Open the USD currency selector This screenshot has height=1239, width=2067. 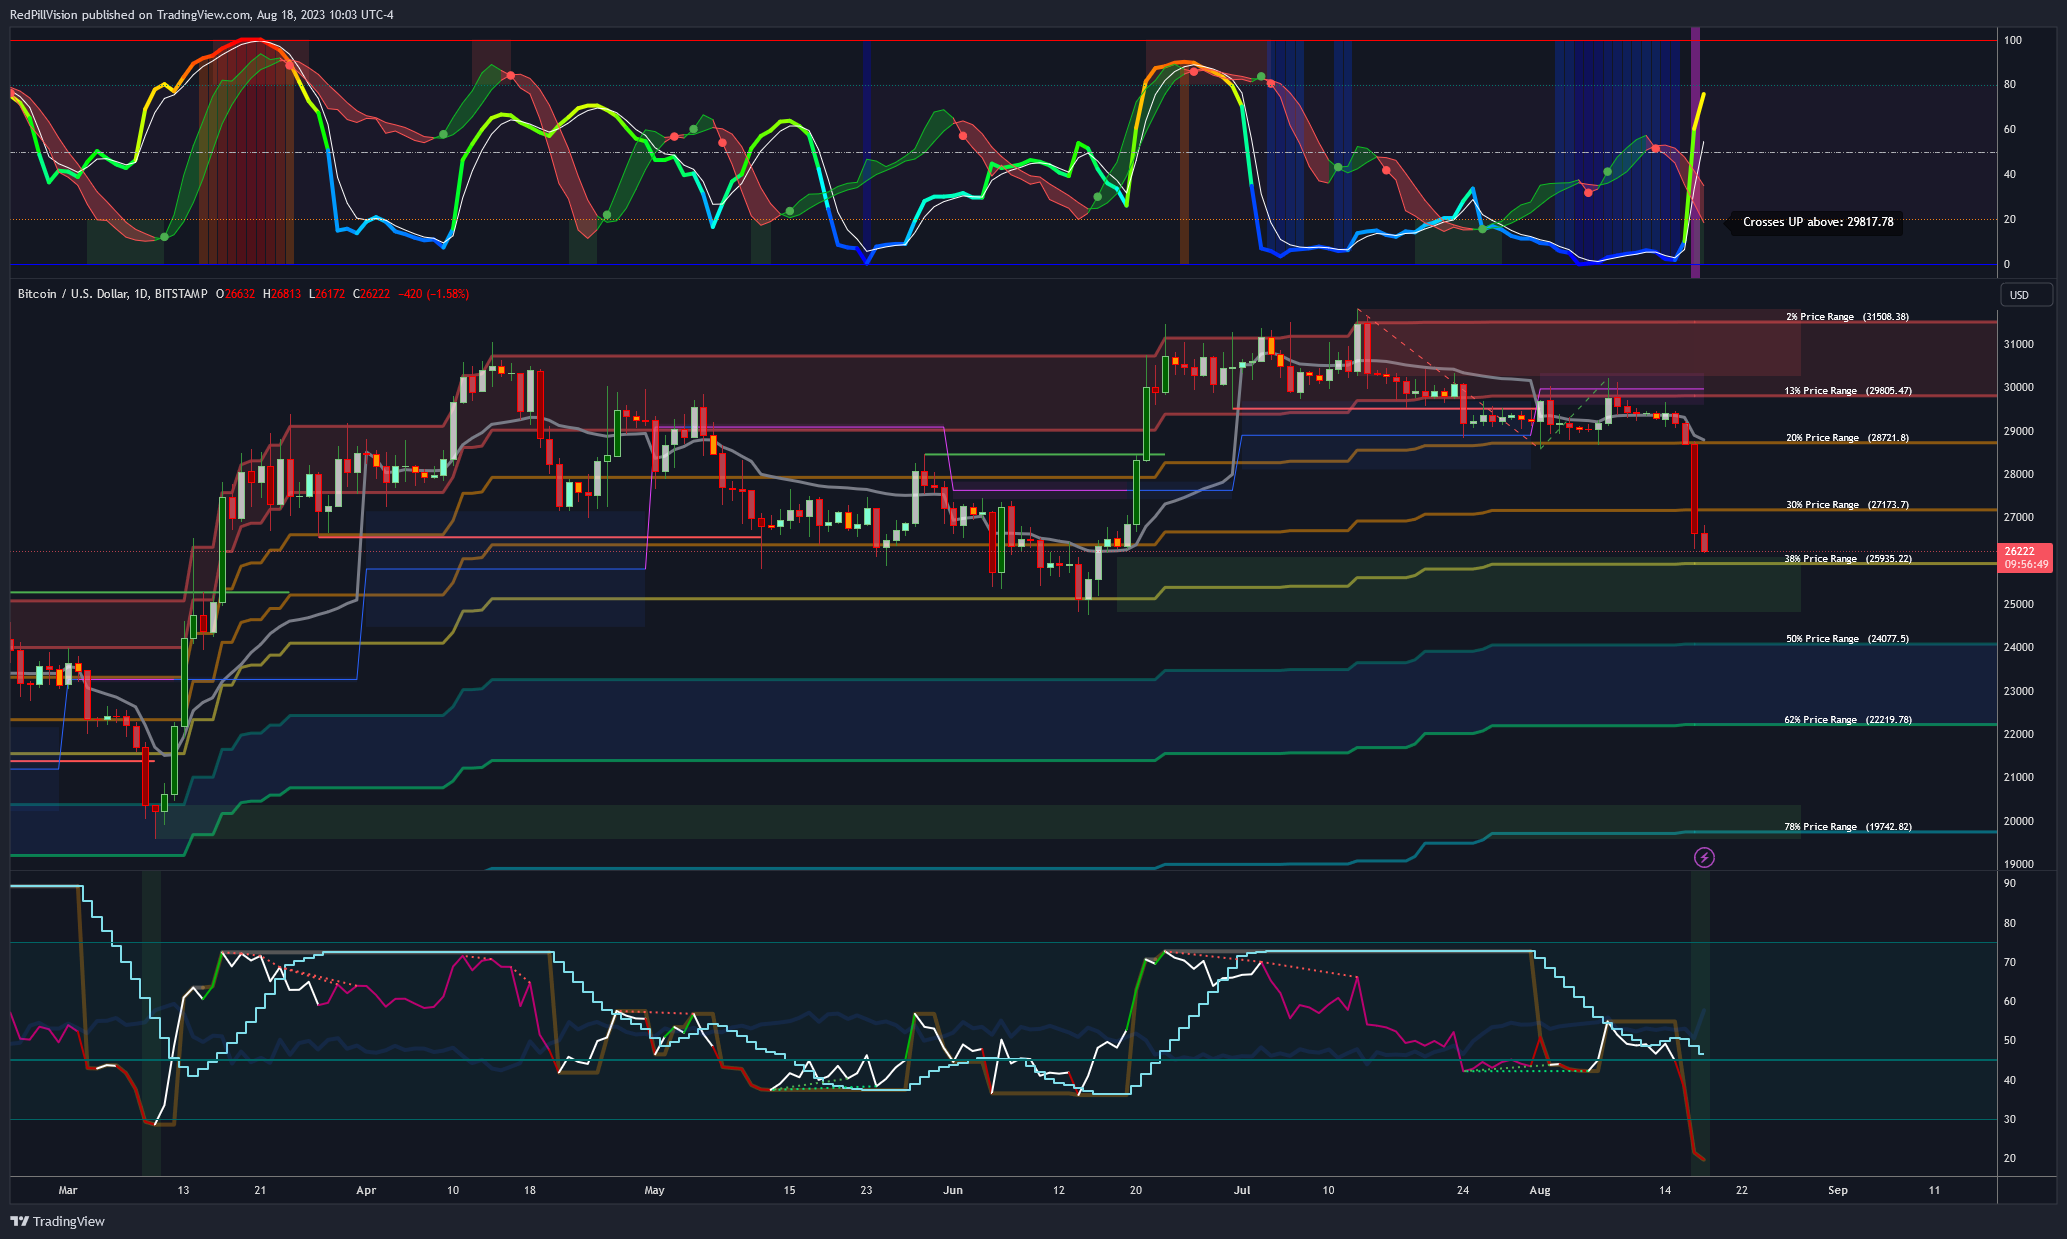click(x=2025, y=295)
